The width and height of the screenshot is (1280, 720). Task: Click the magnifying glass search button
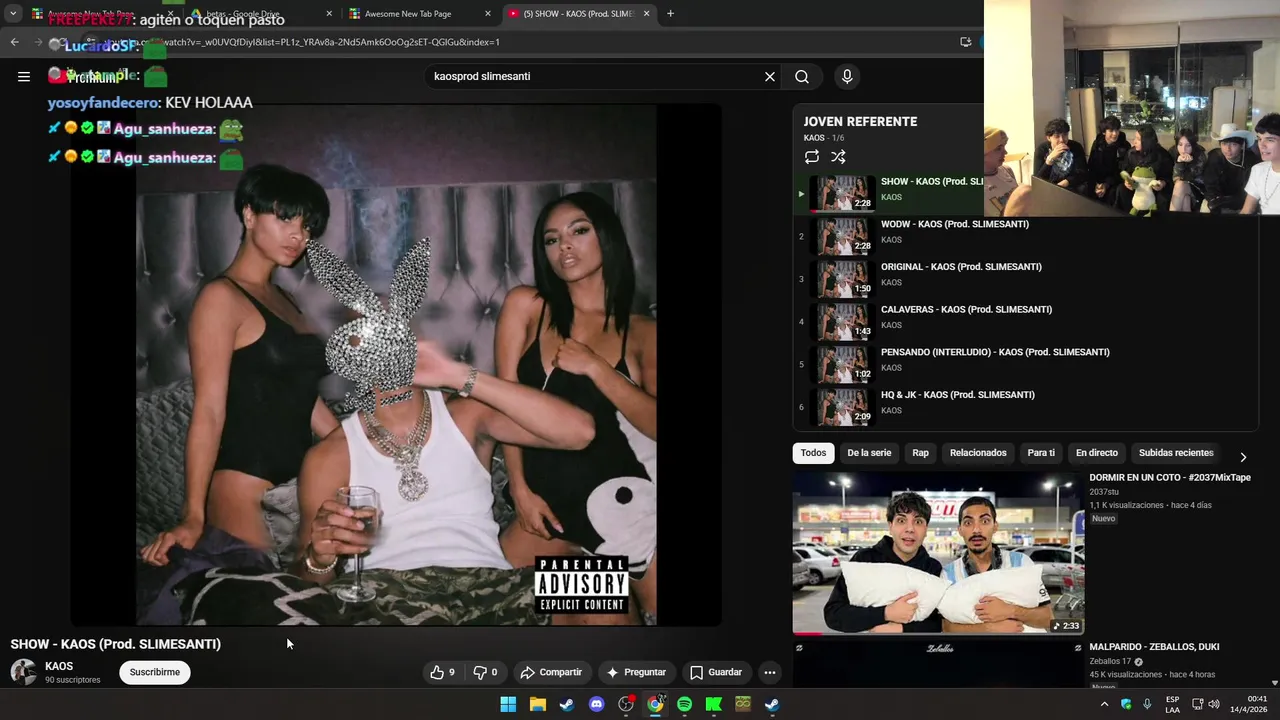pyautogui.click(x=802, y=76)
